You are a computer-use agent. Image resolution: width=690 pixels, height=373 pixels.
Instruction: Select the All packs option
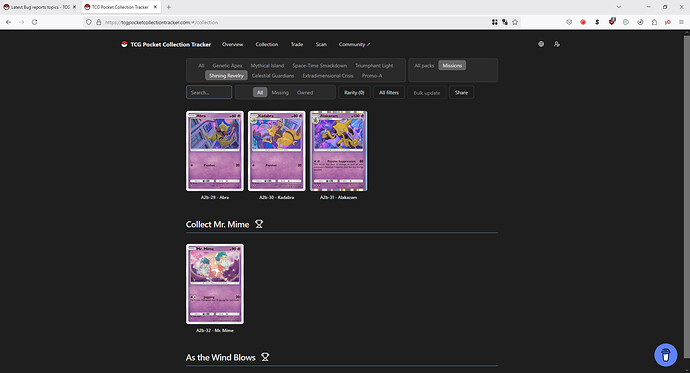pyautogui.click(x=424, y=66)
